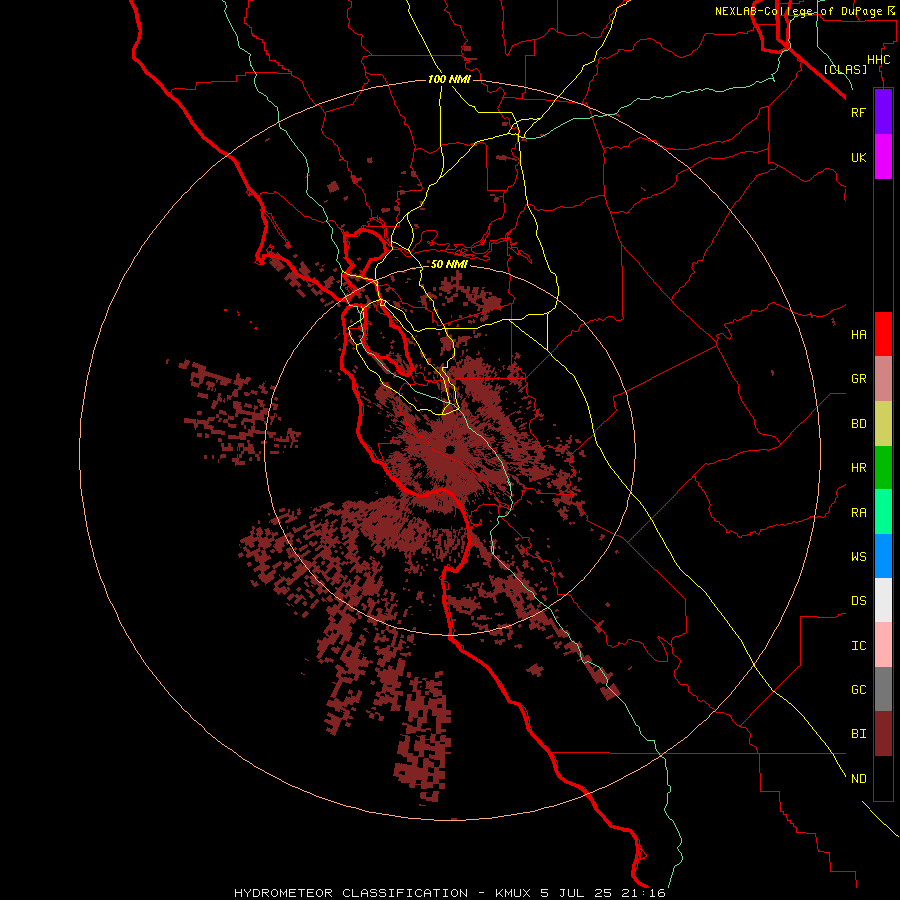The width and height of the screenshot is (900, 900).
Task: Click the "GR" legend label
Action: tap(858, 379)
